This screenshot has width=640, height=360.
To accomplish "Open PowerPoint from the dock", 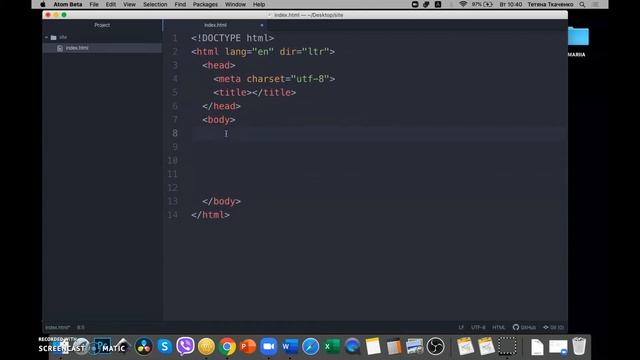I will (248, 347).
